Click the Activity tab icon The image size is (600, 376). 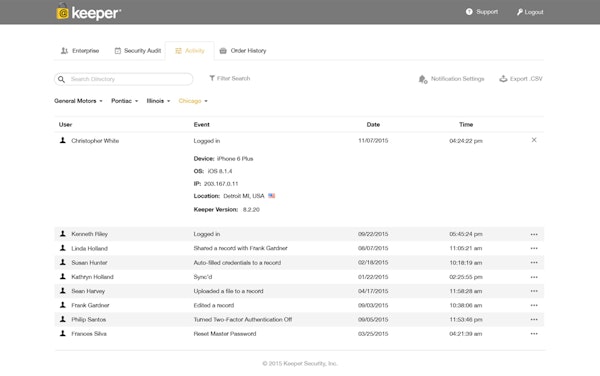click(178, 50)
